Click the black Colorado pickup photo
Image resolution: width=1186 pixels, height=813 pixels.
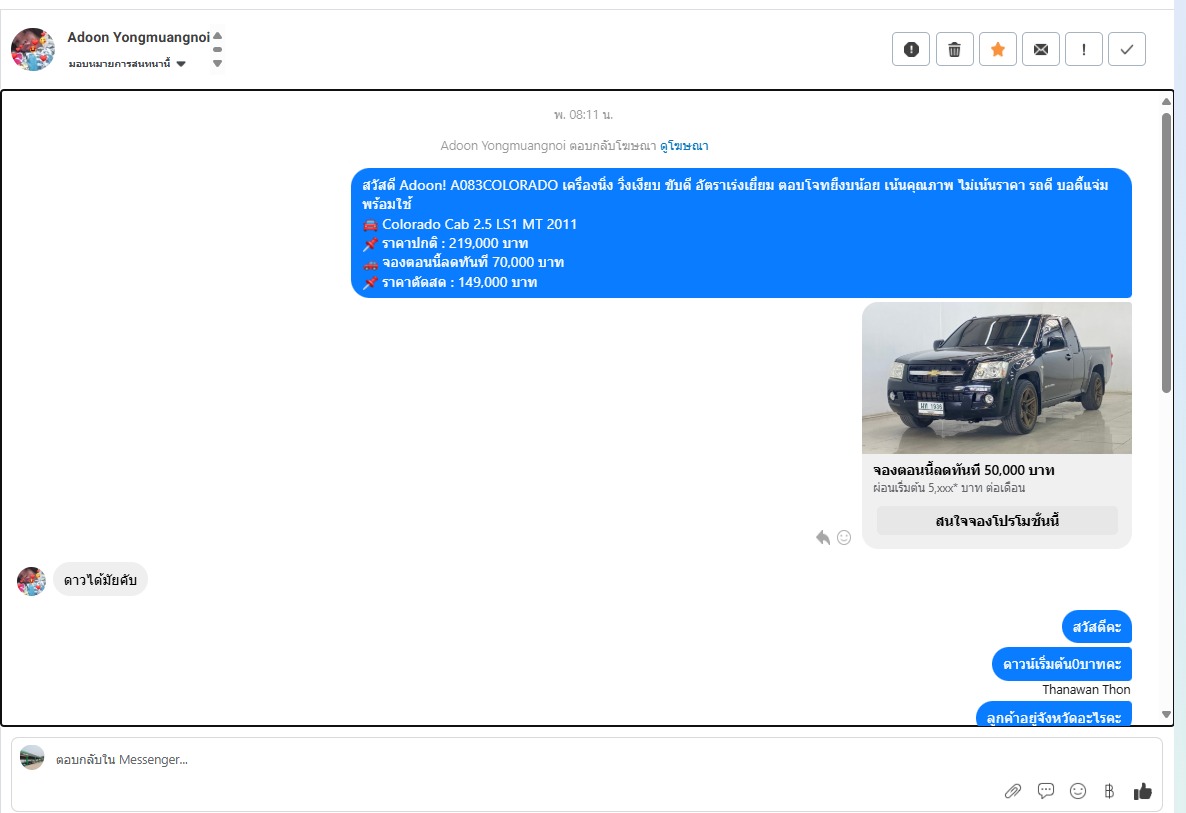click(x=996, y=378)
